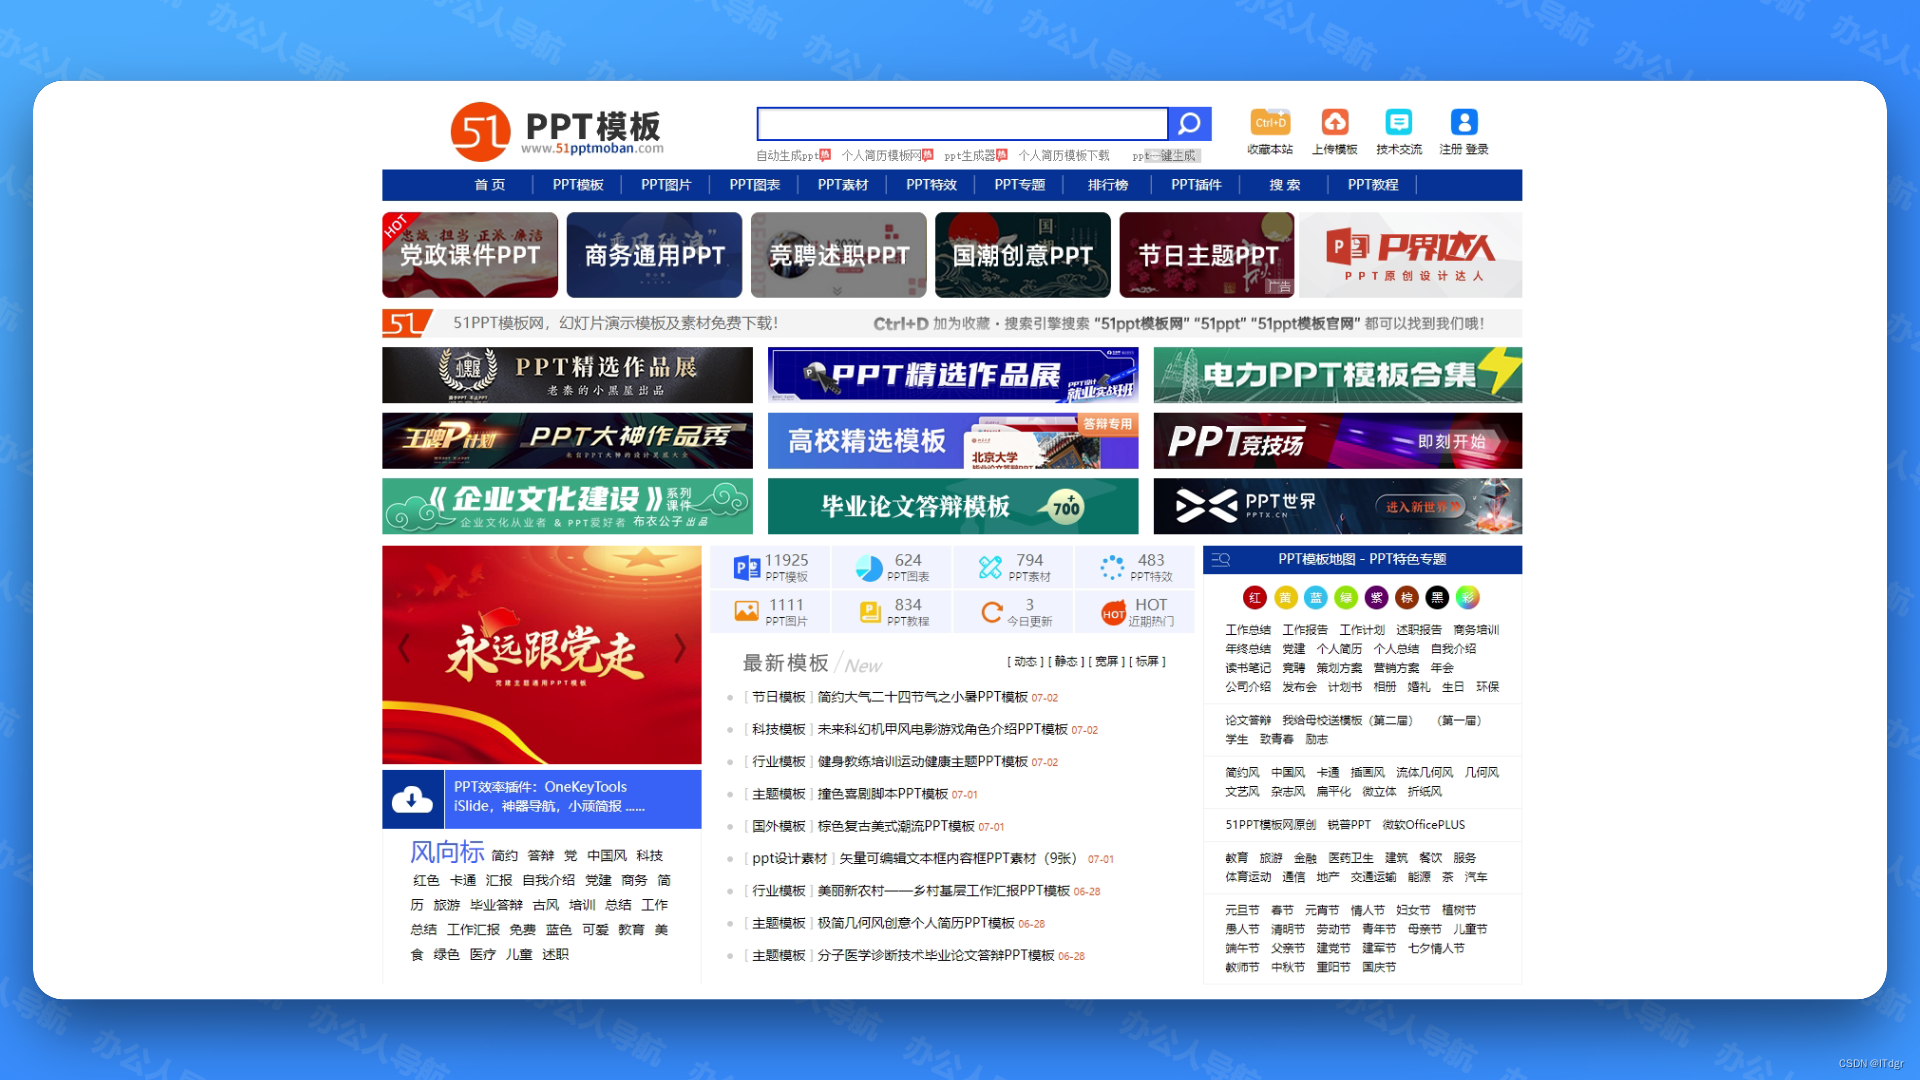Filter new templates by 动态

[x=1025, y=662]
